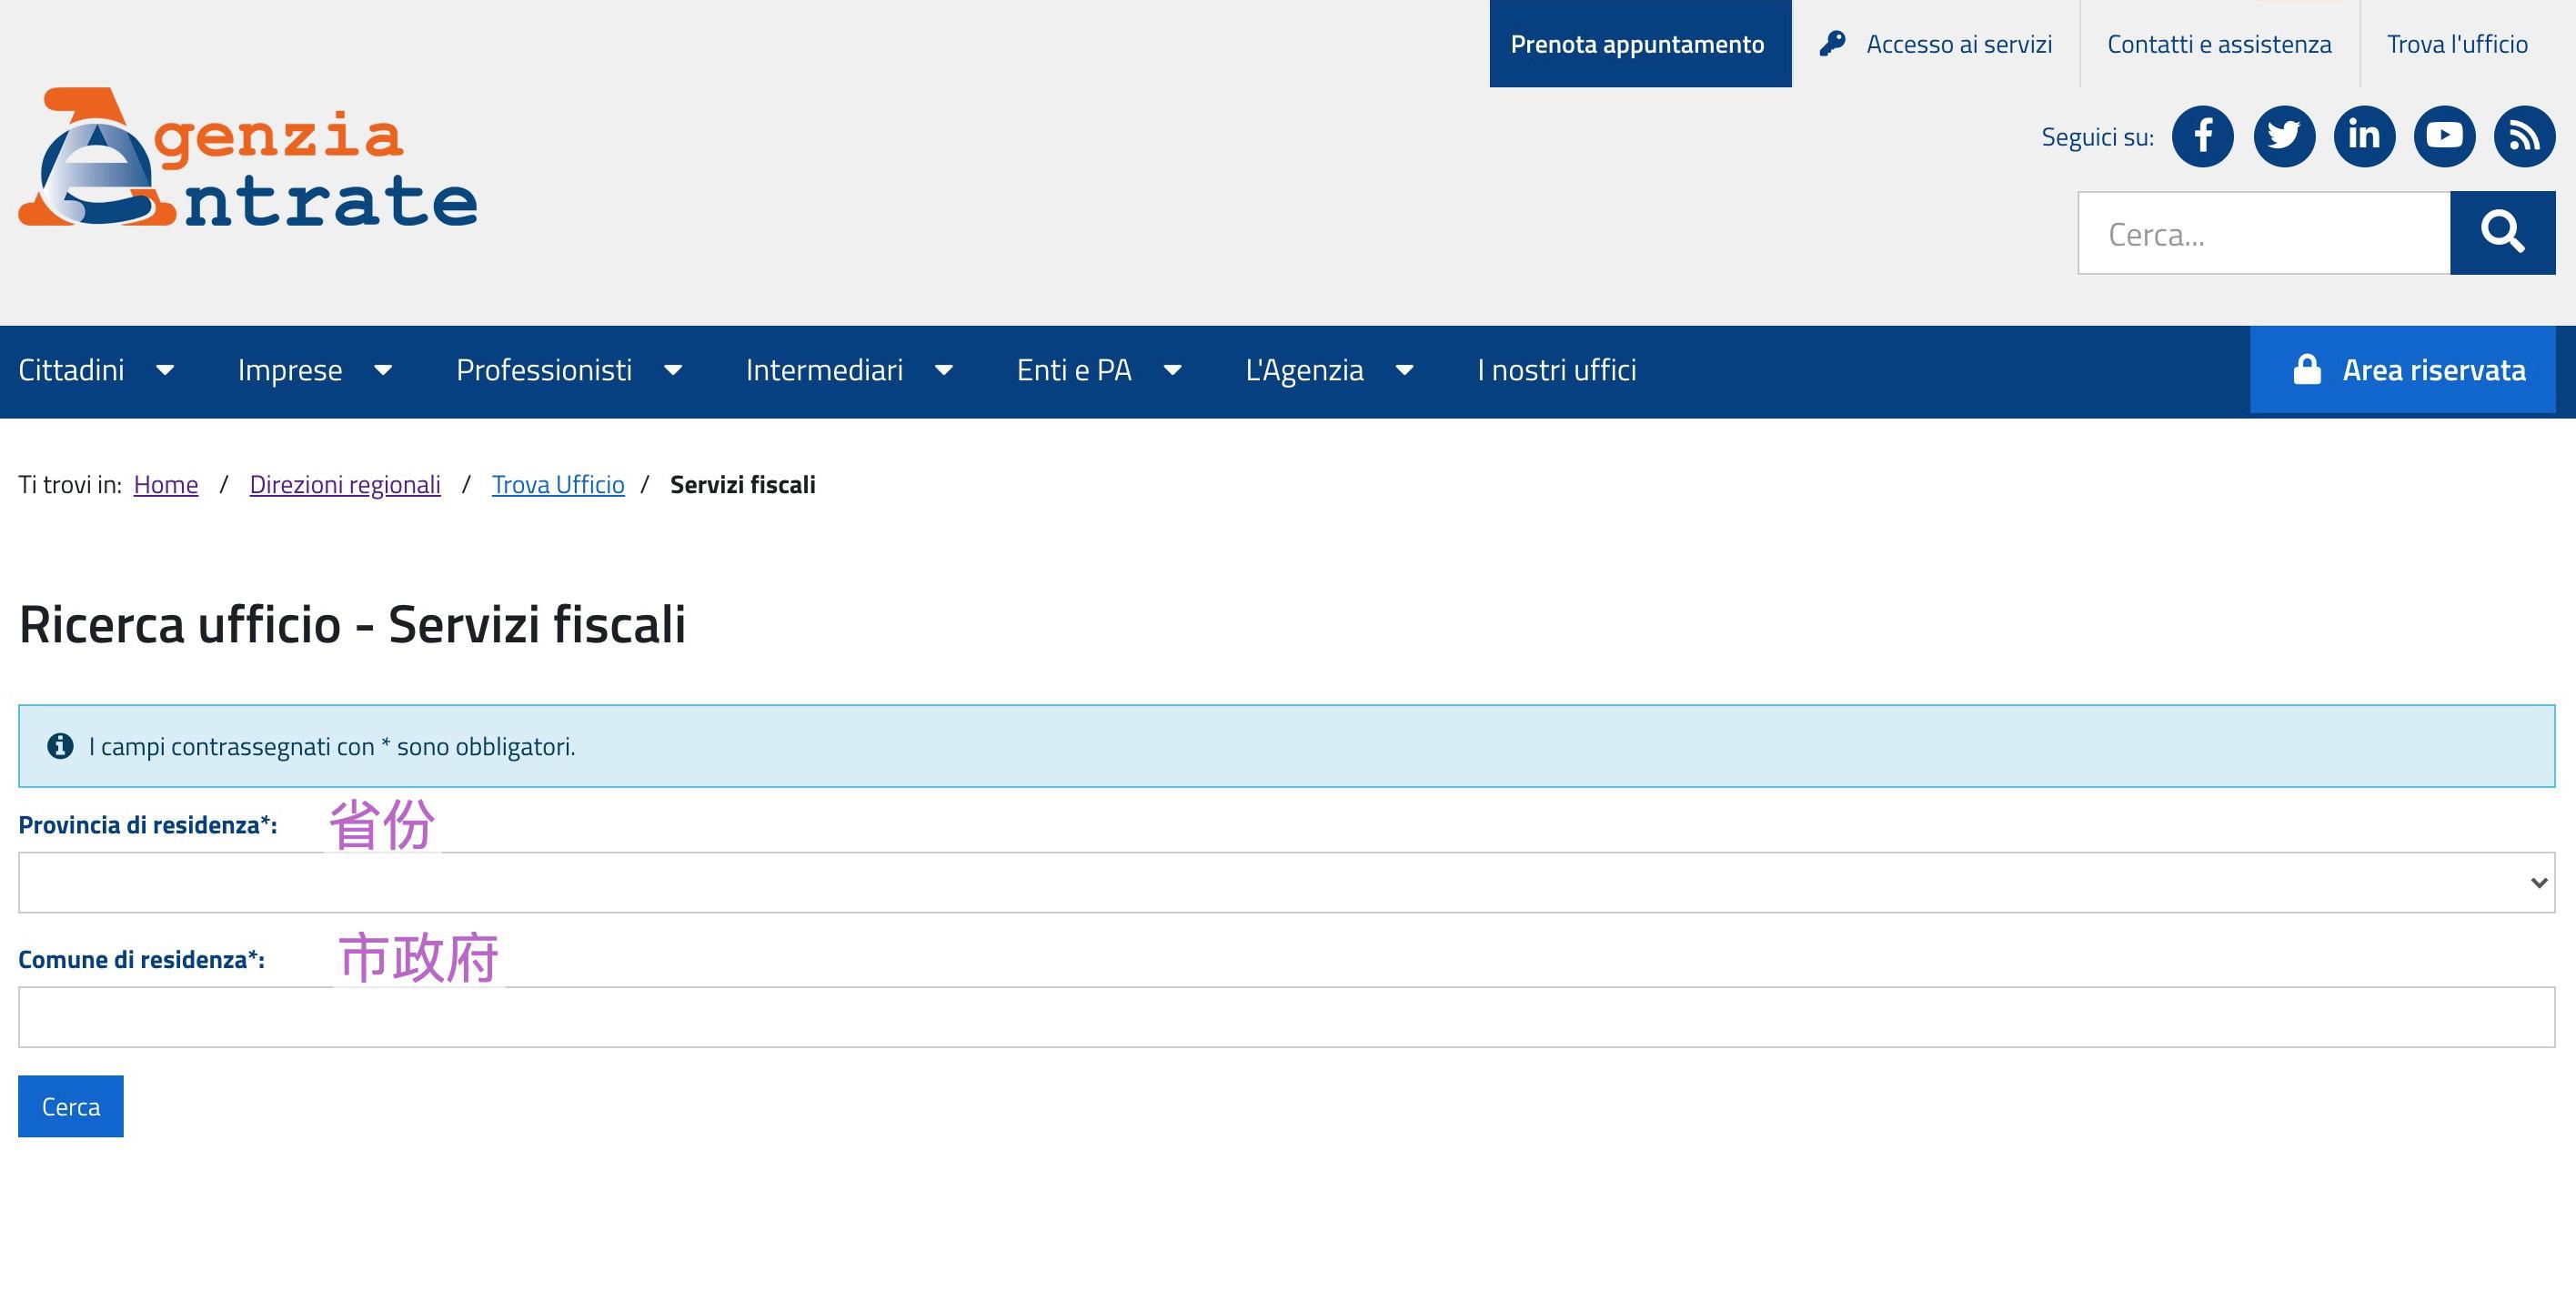Screen dimensions: 2576x1292
Task: Expand the Intermediari menu arrow
Action: coord(943,370)
